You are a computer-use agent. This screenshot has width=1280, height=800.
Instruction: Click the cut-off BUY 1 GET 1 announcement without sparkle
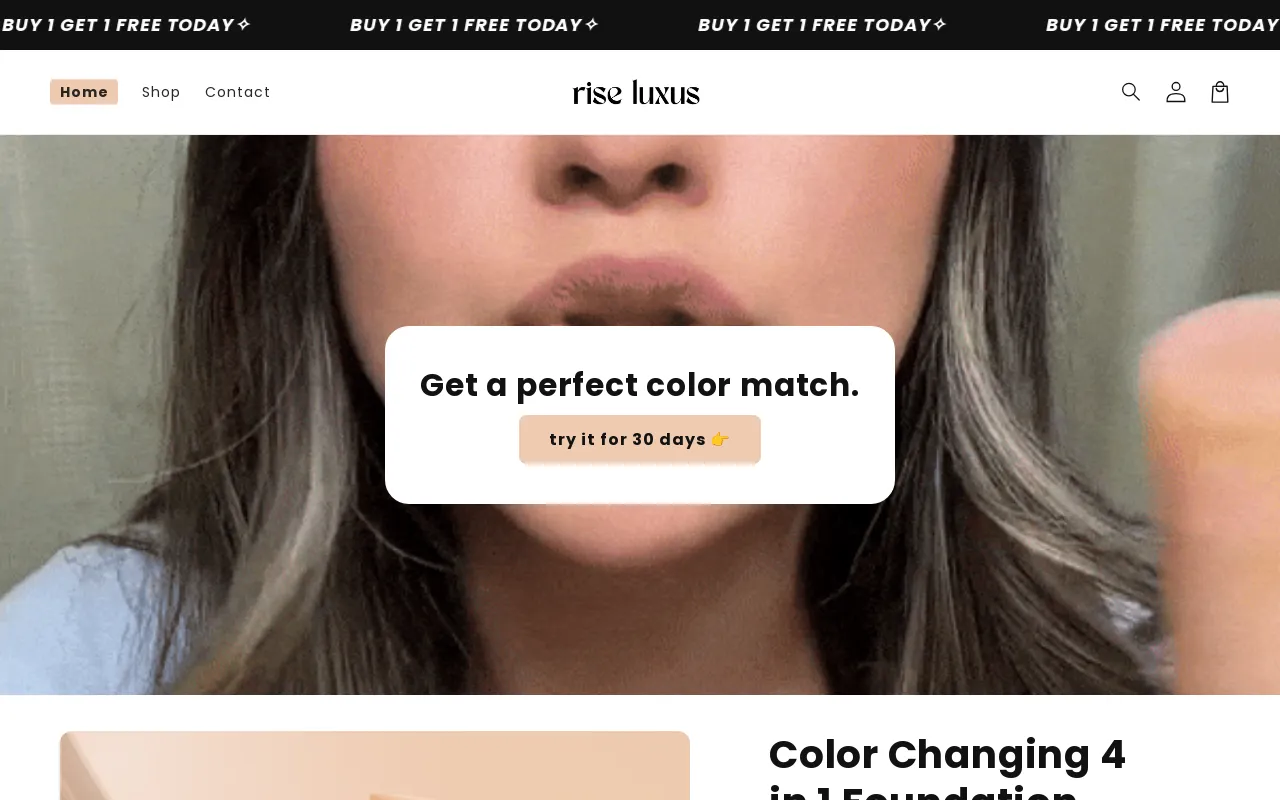pos(1162,25)
